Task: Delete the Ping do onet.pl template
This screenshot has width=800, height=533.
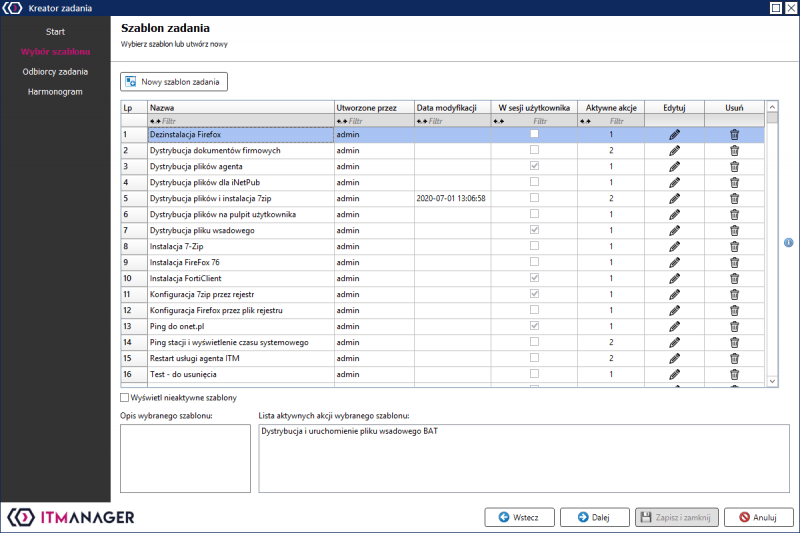Action: [x=734, y=326]
